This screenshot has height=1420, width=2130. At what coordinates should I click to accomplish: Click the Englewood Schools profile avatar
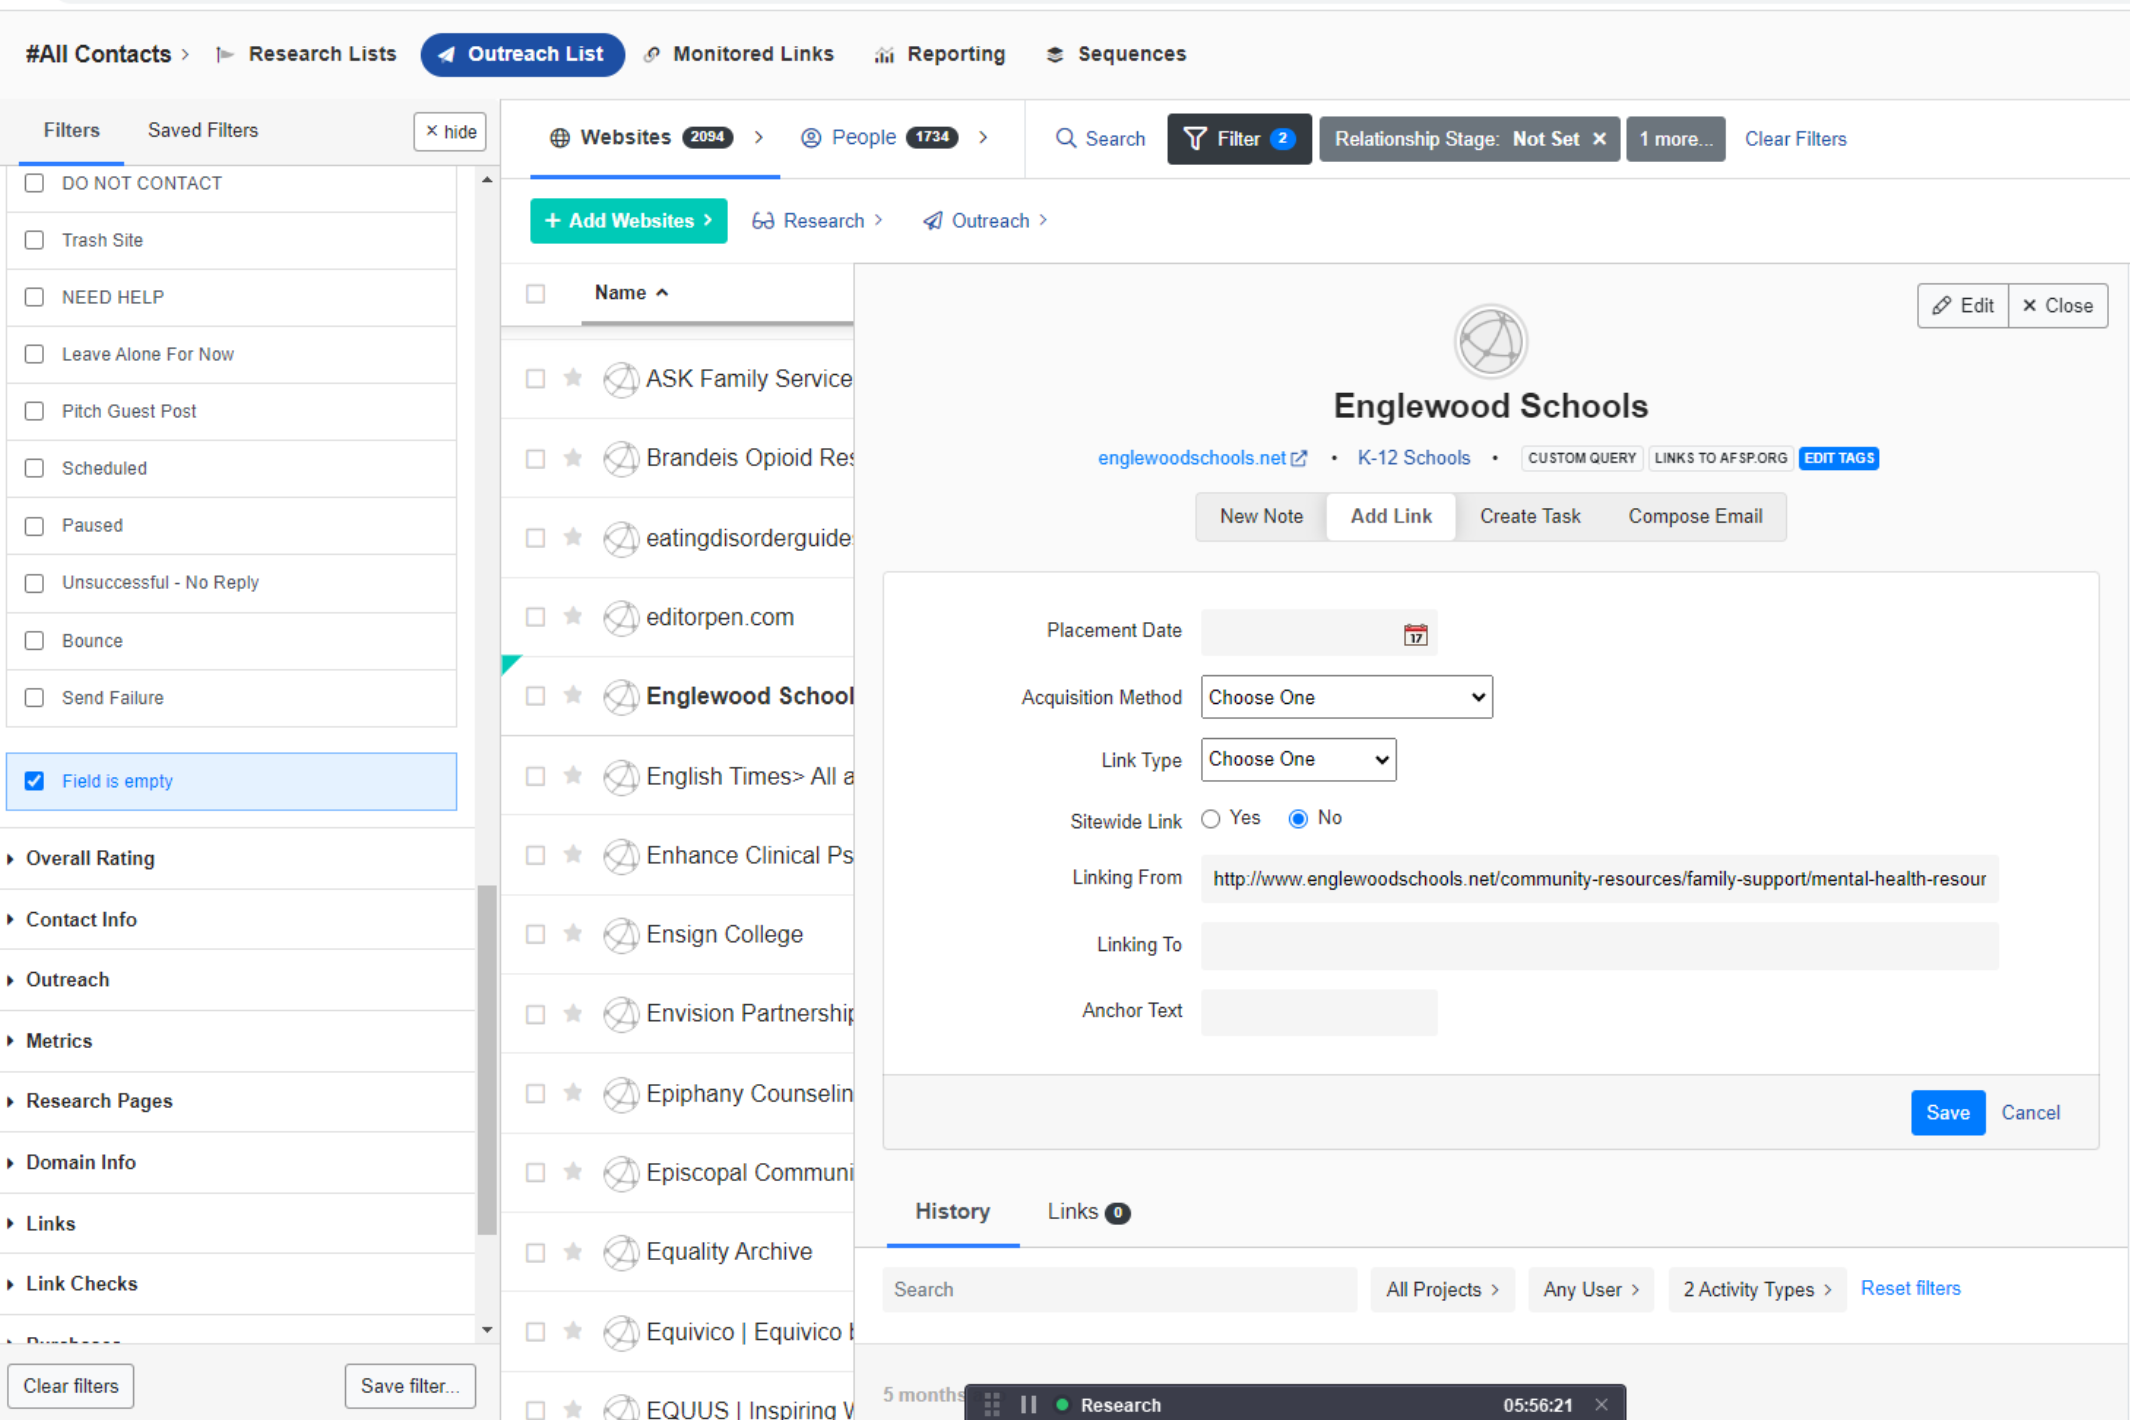[x=1490, y=342]
